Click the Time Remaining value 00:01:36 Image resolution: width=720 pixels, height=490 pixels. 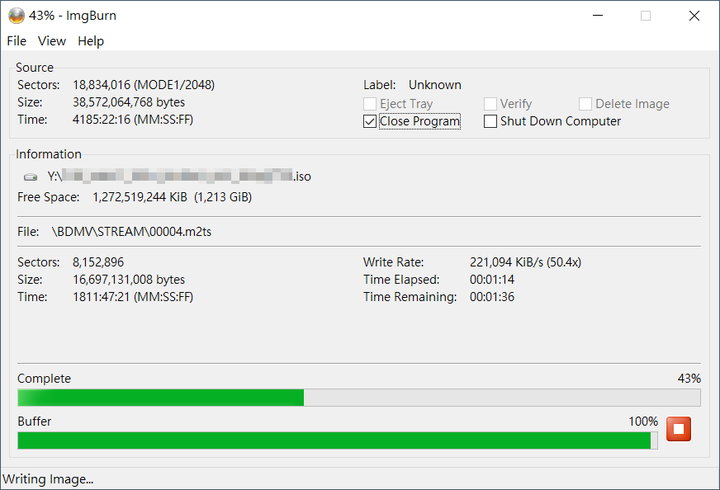pyautogui.click(x=492, y=297)
